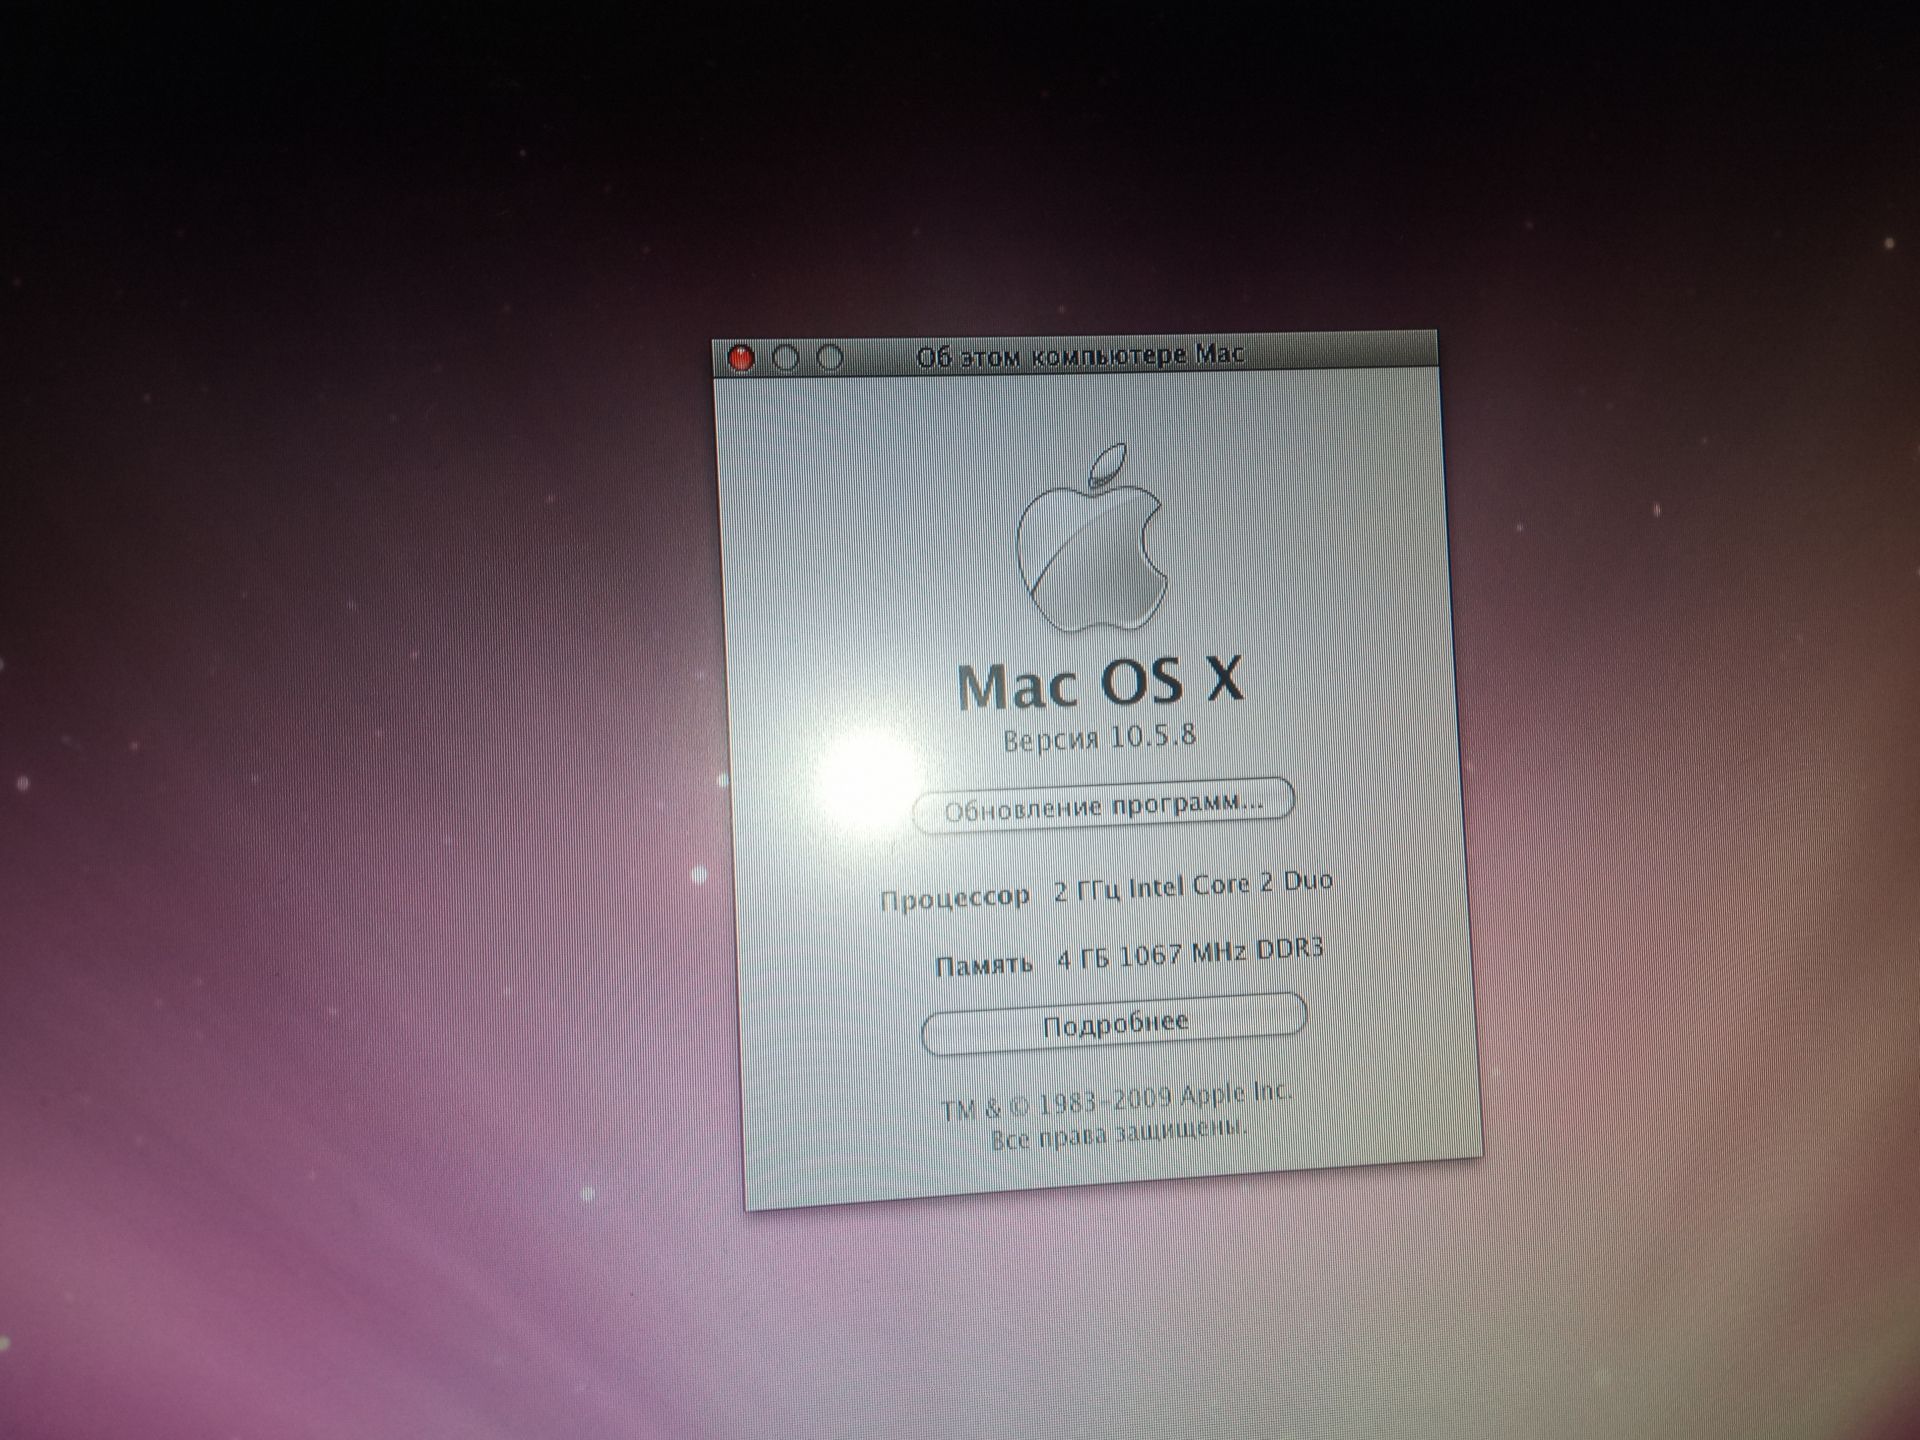Click the Обновление программ… button
Viewport: 1920px width, 1440px height.
click(x=1103, y=805)
